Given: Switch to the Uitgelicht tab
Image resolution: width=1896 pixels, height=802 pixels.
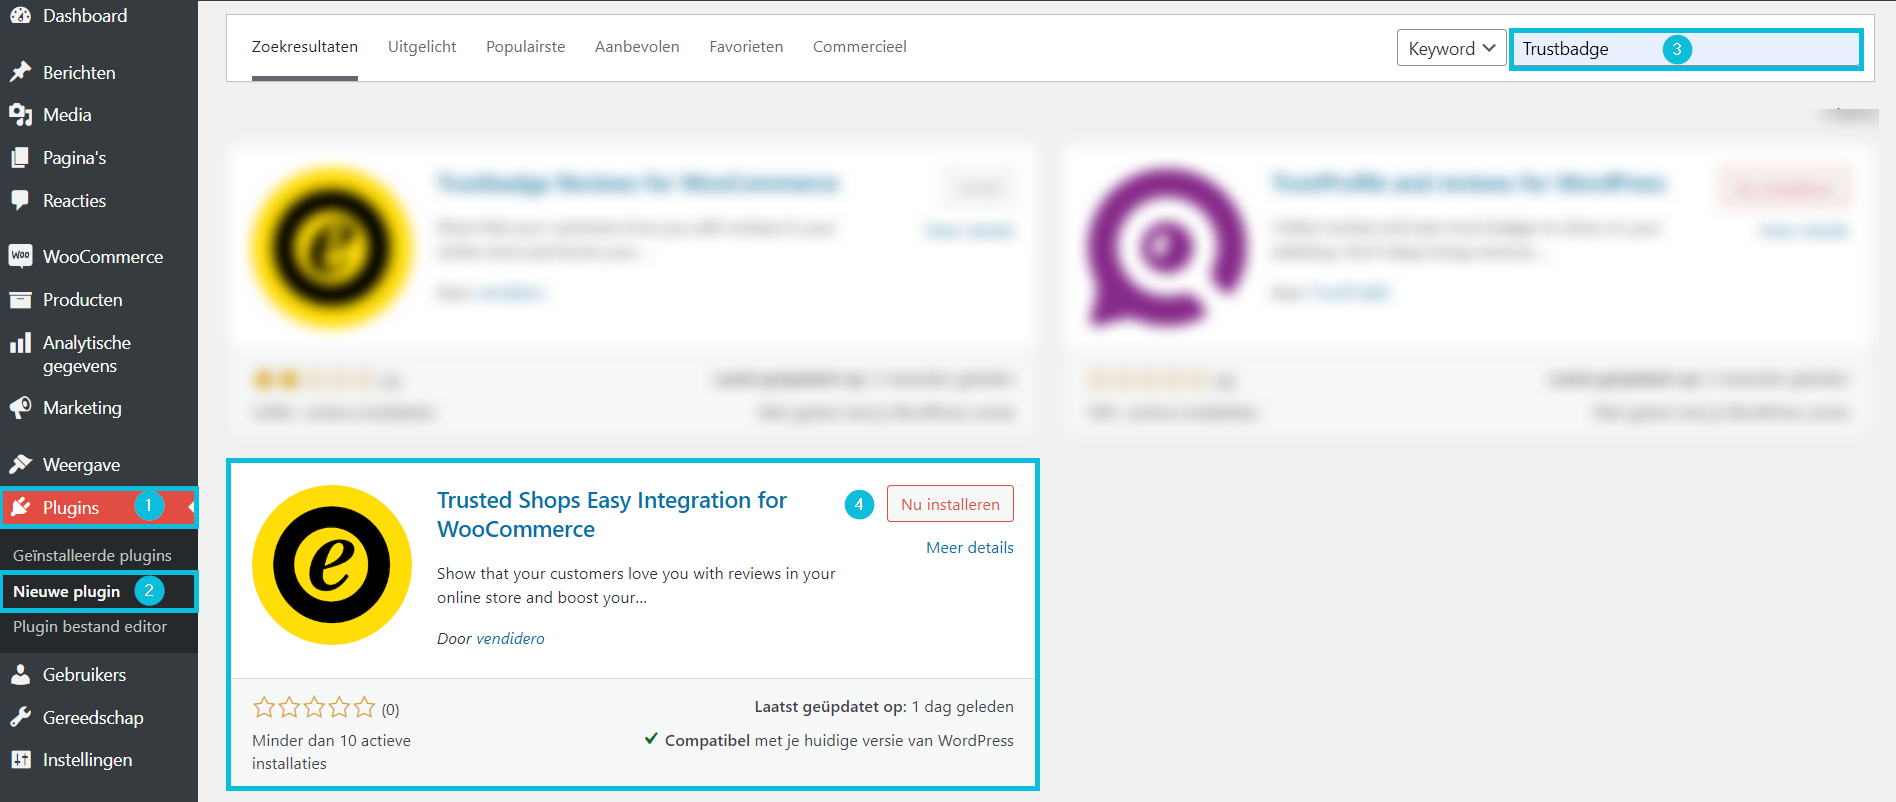Looking at the screenshot, I should pyautogui.click(x=422, y=47).
